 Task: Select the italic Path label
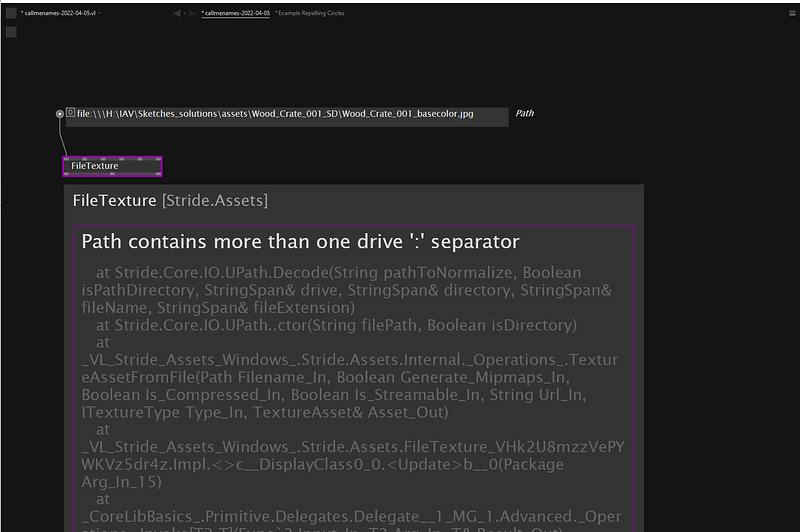pyautogui.click(x=524, y=113)
